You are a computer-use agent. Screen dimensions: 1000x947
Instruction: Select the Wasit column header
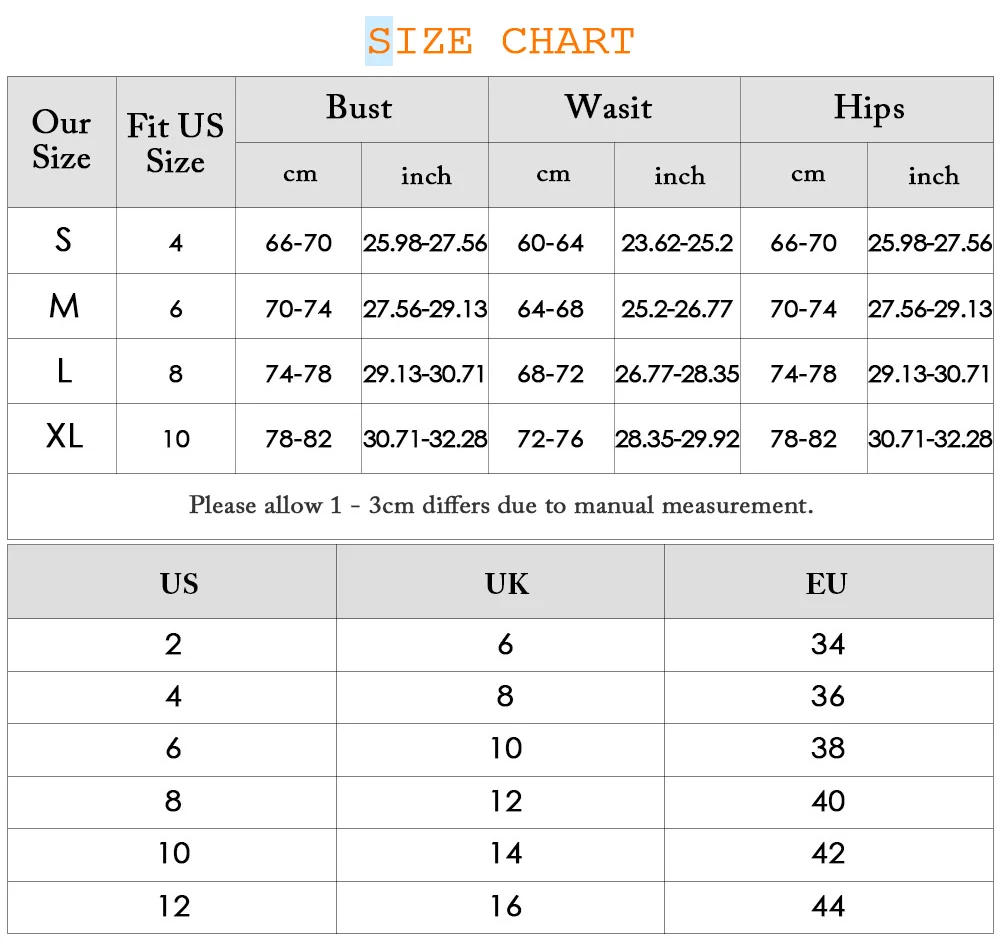(608, 108)
